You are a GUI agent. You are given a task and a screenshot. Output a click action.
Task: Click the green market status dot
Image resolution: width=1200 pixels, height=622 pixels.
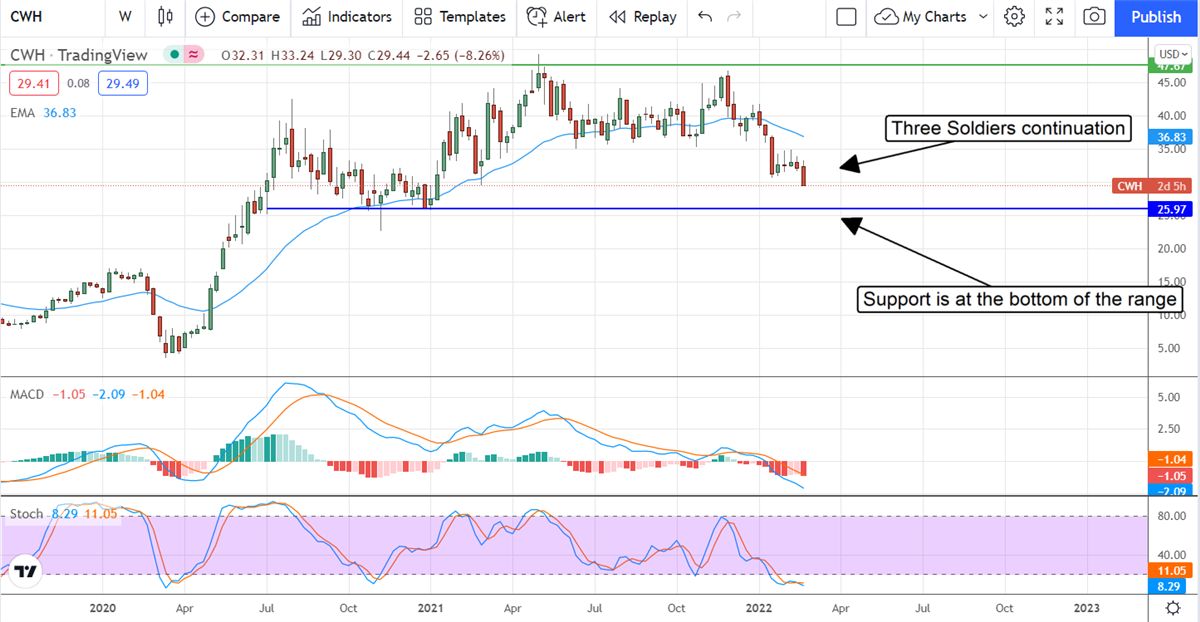175,54
